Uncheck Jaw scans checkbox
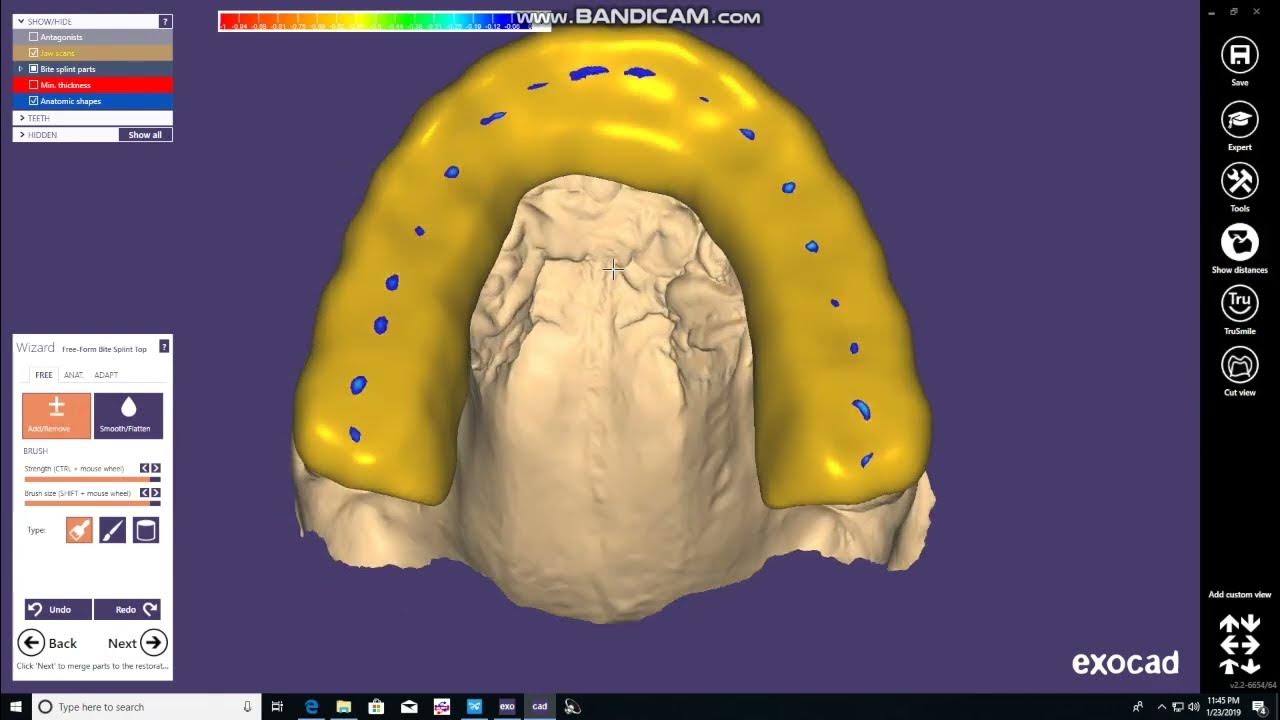The image size is (1280, 720). pos(34,53)
